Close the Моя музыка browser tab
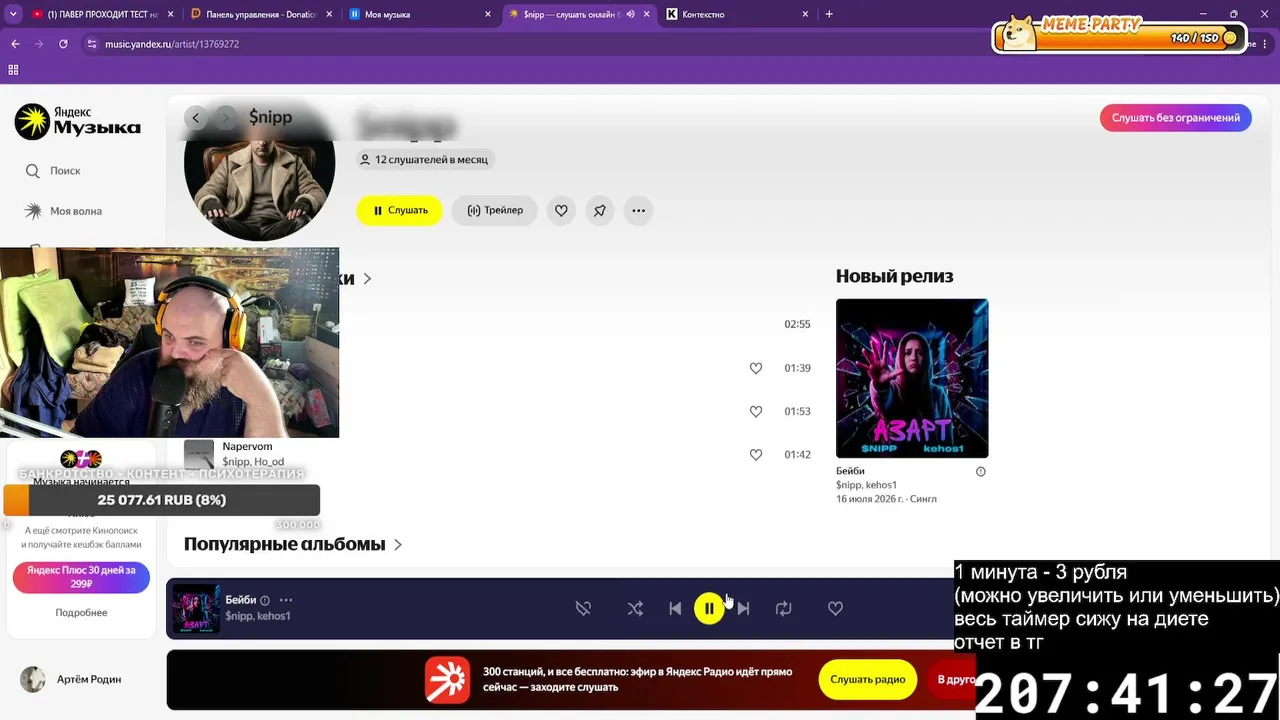This screenshot has width=1280, height=720. [488, 14]
